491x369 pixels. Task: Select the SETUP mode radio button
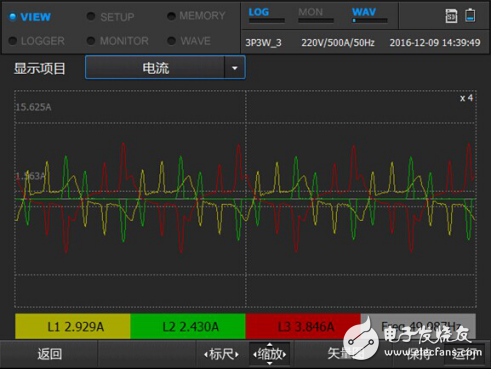pos(91,16)
